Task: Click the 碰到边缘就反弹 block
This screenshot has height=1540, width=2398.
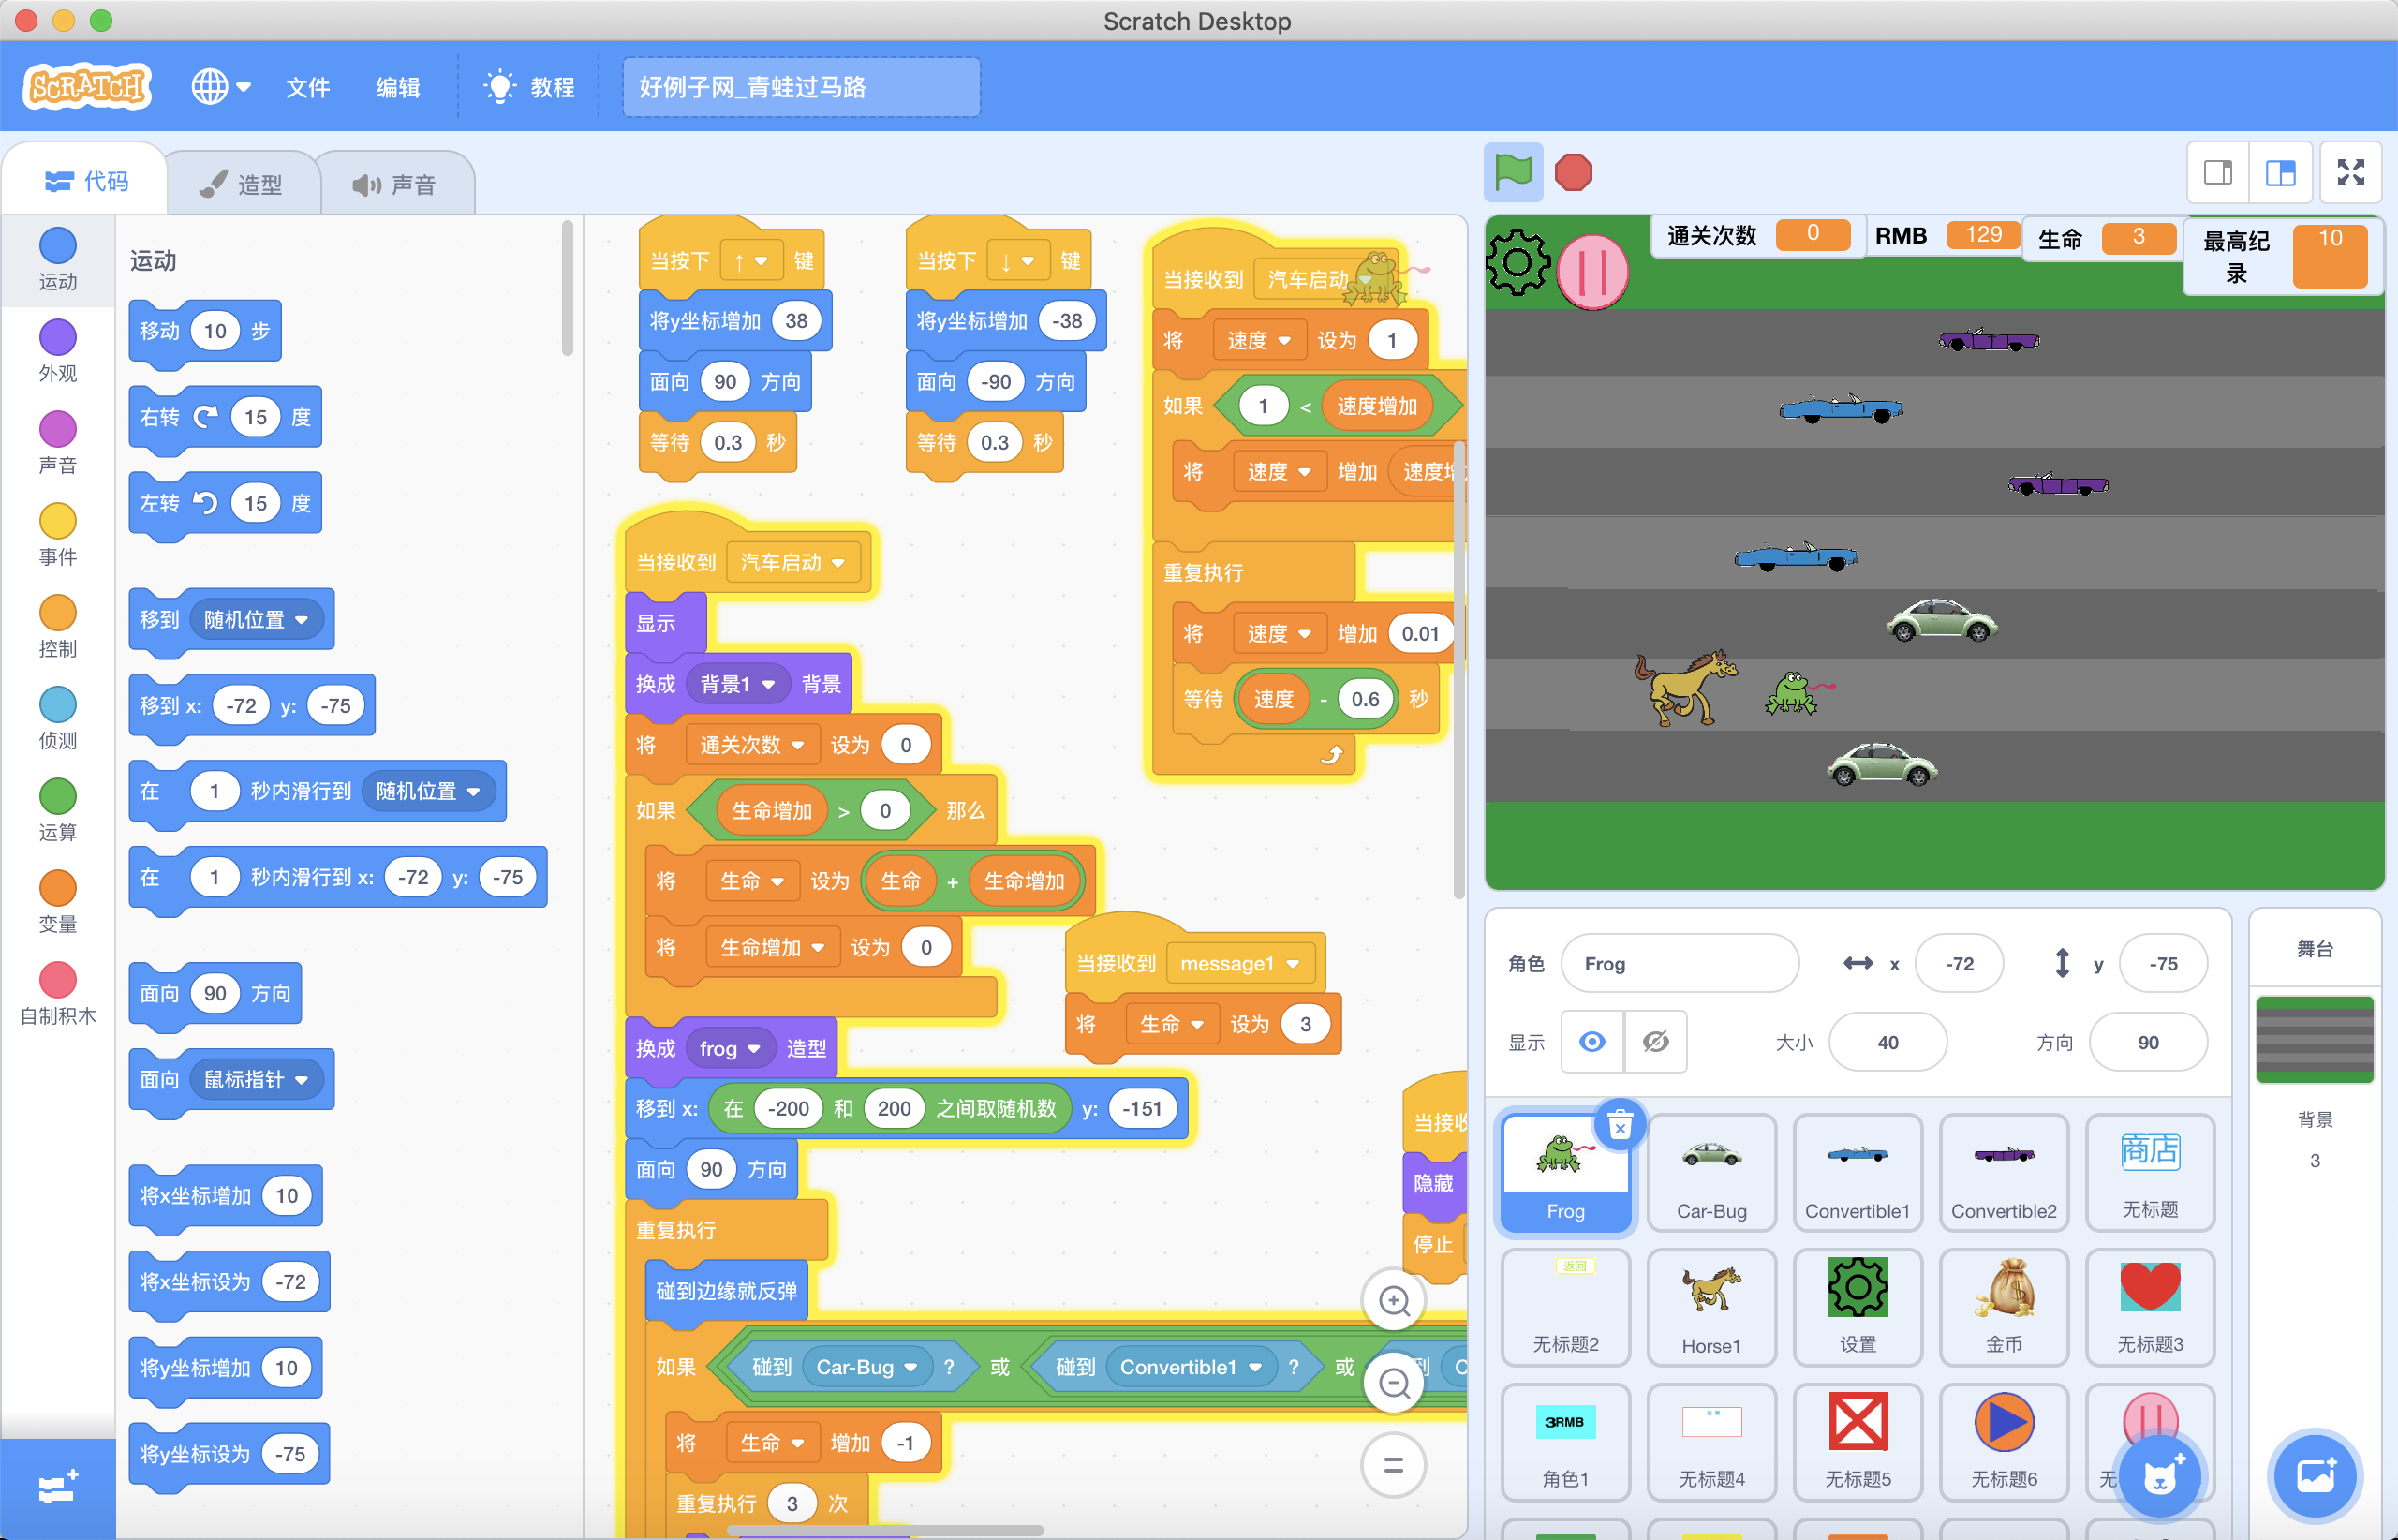Action: coord(726,1291)
